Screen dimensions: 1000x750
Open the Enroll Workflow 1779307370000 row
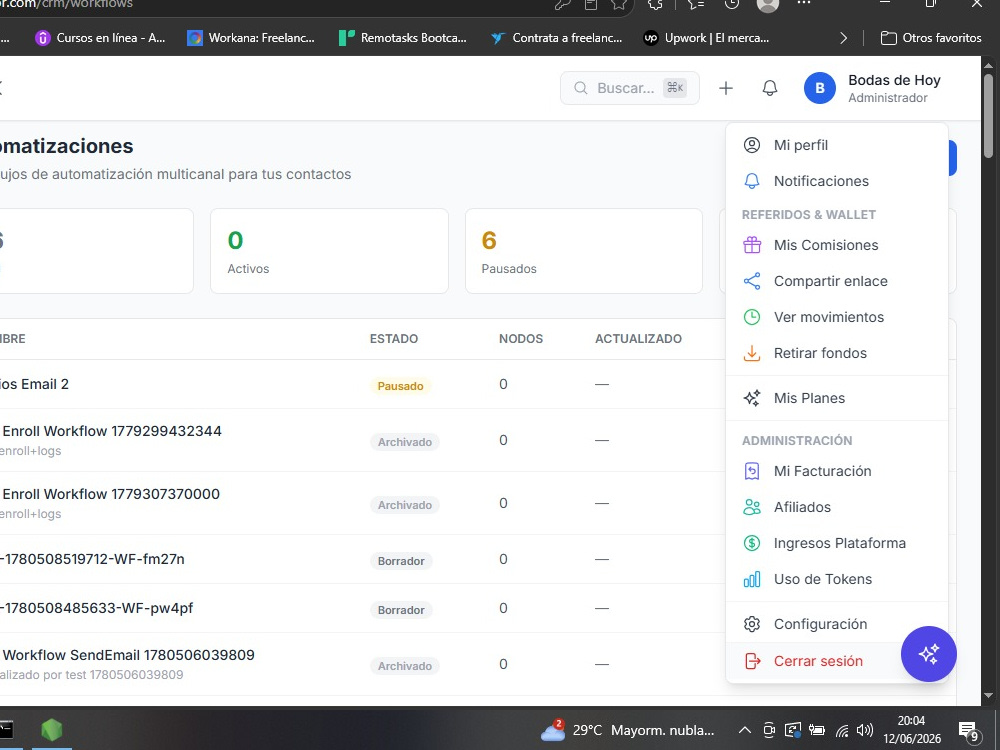tap(362, 503)
